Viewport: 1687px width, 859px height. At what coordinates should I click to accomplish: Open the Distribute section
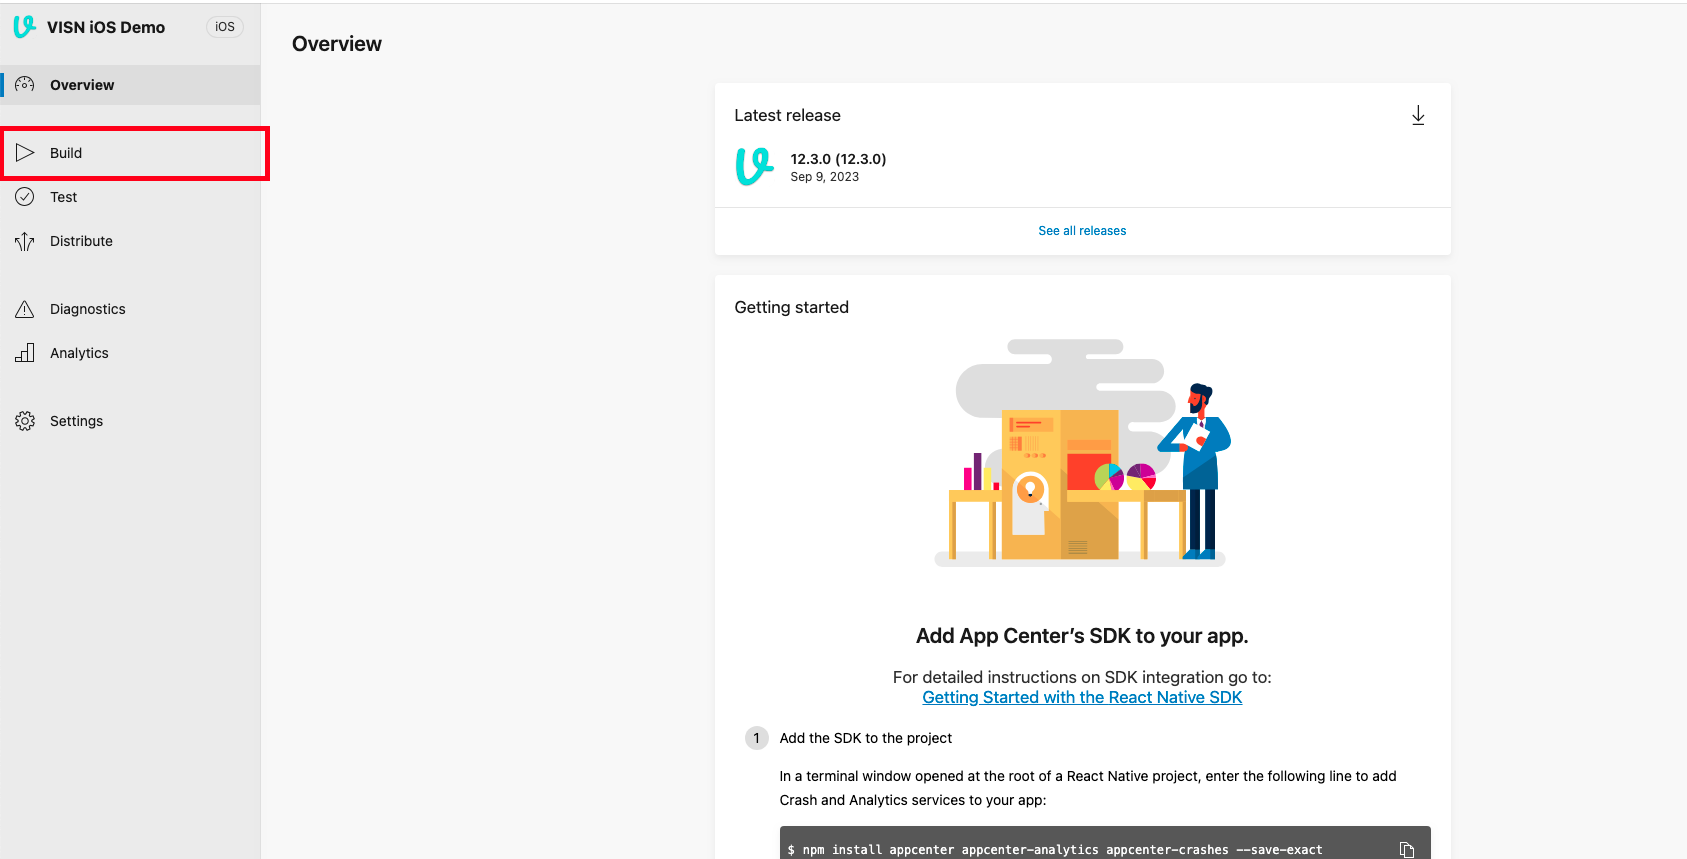[x=130, y=241]
